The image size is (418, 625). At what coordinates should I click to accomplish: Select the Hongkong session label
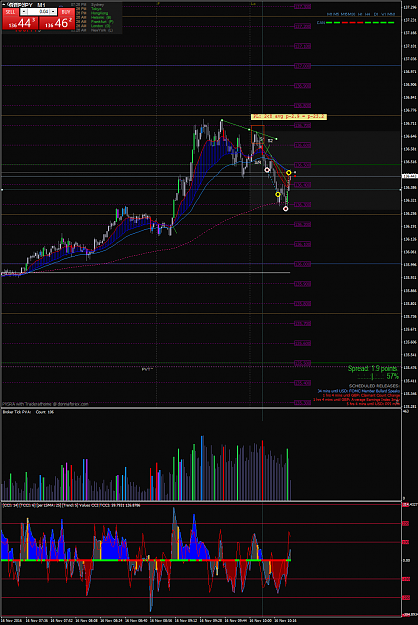coord(99,13)
